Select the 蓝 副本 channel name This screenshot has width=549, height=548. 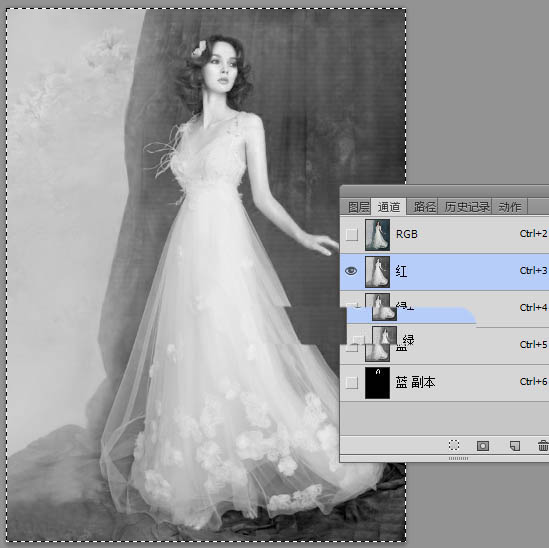[415, 382]
